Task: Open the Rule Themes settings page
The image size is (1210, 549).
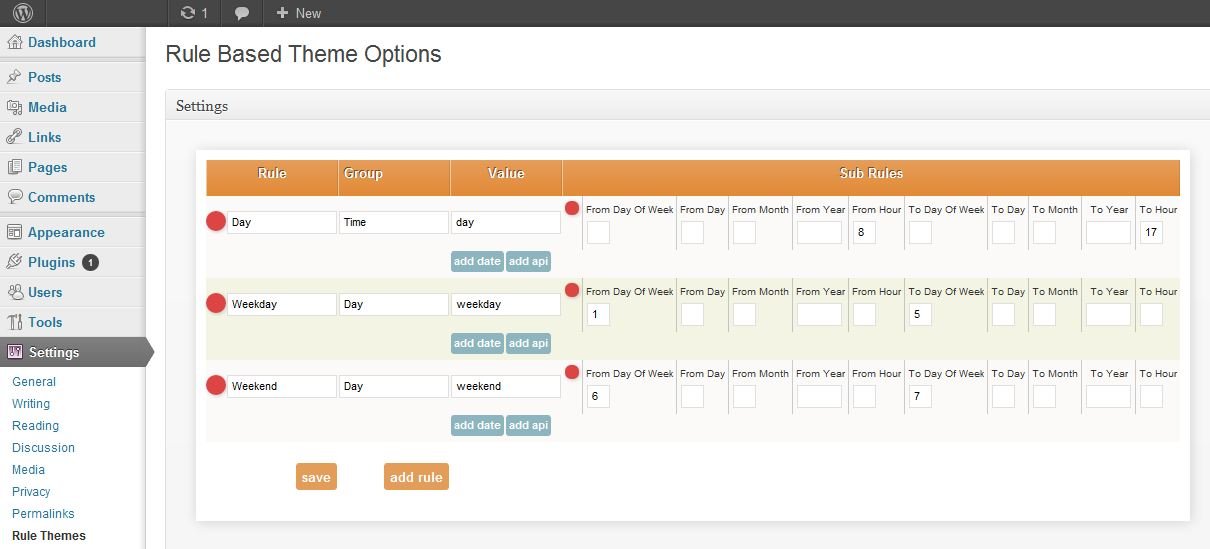Action: [x=49, y=536]
